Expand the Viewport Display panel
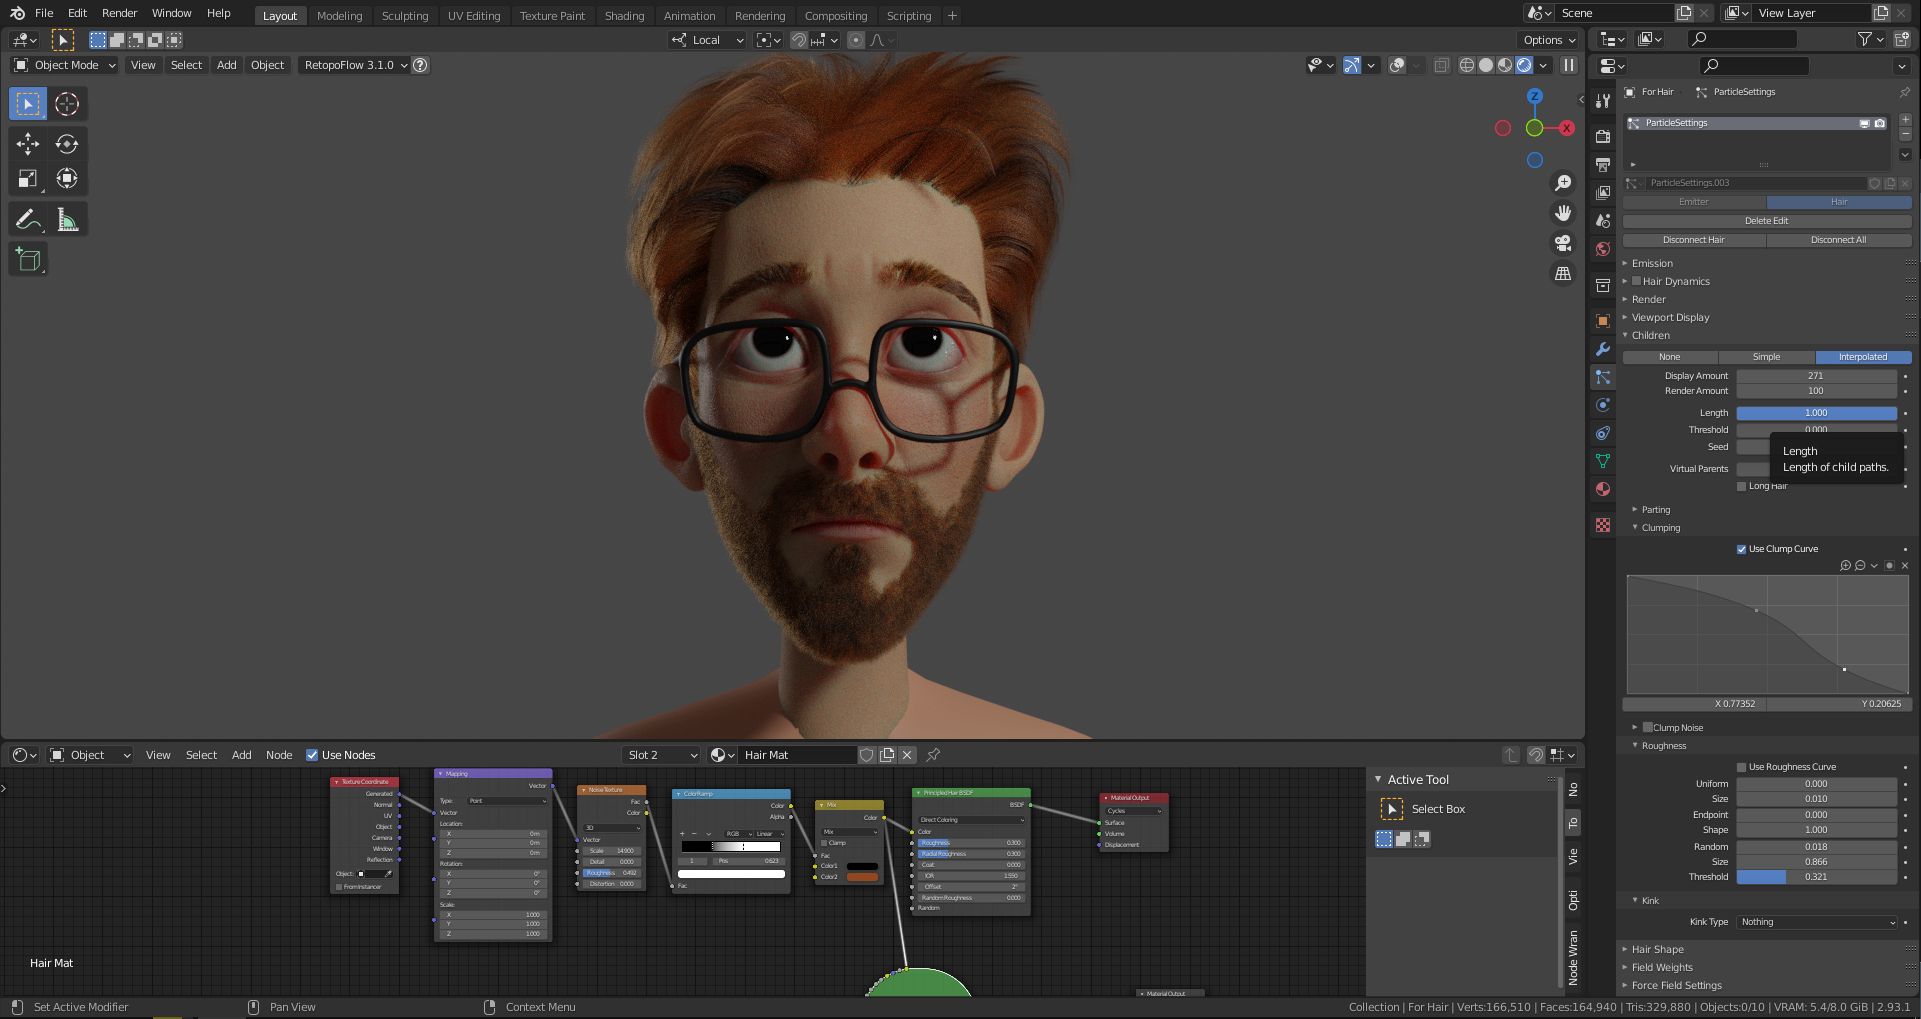Image resolution: width=1921 pixels, height=1019 pixels. (1670, 317)
